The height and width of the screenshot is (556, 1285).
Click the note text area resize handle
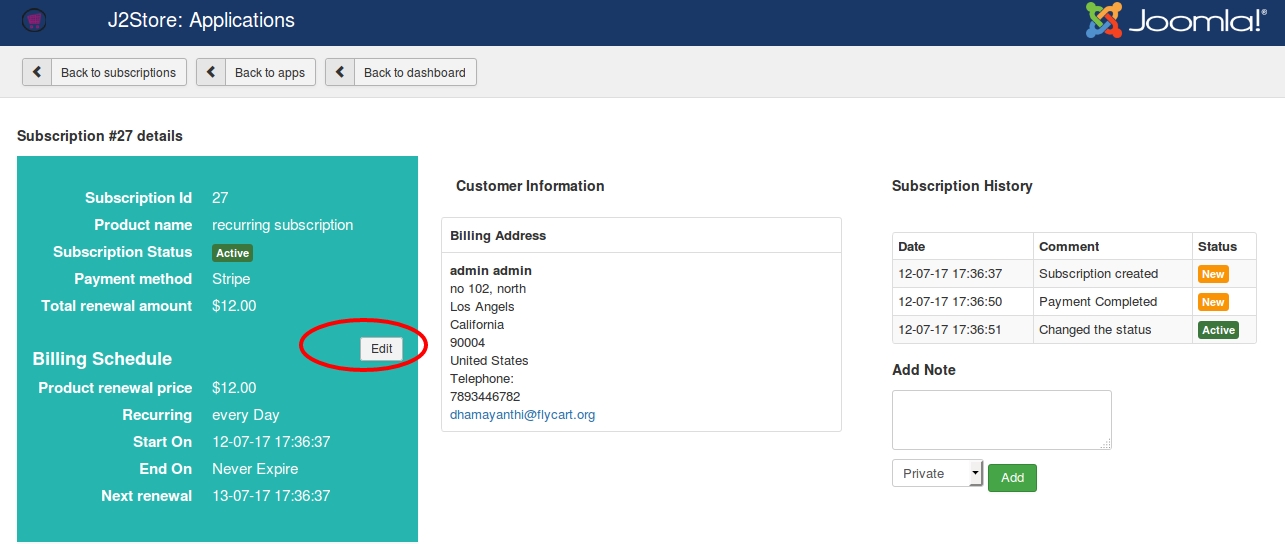click(x=1106, y=444)
